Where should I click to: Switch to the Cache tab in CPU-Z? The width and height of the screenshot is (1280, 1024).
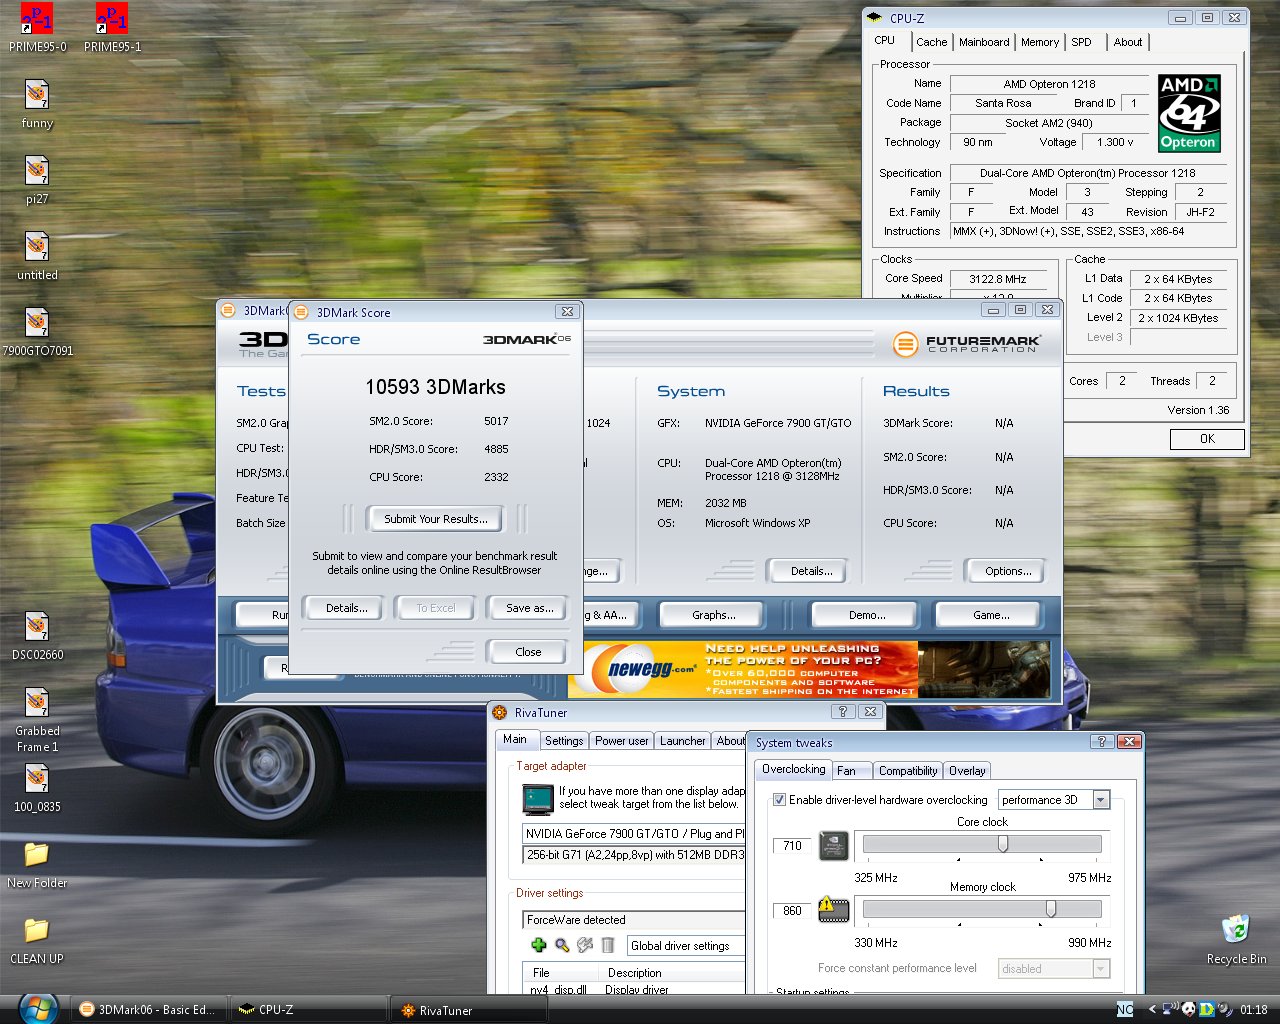click(931, 42)
